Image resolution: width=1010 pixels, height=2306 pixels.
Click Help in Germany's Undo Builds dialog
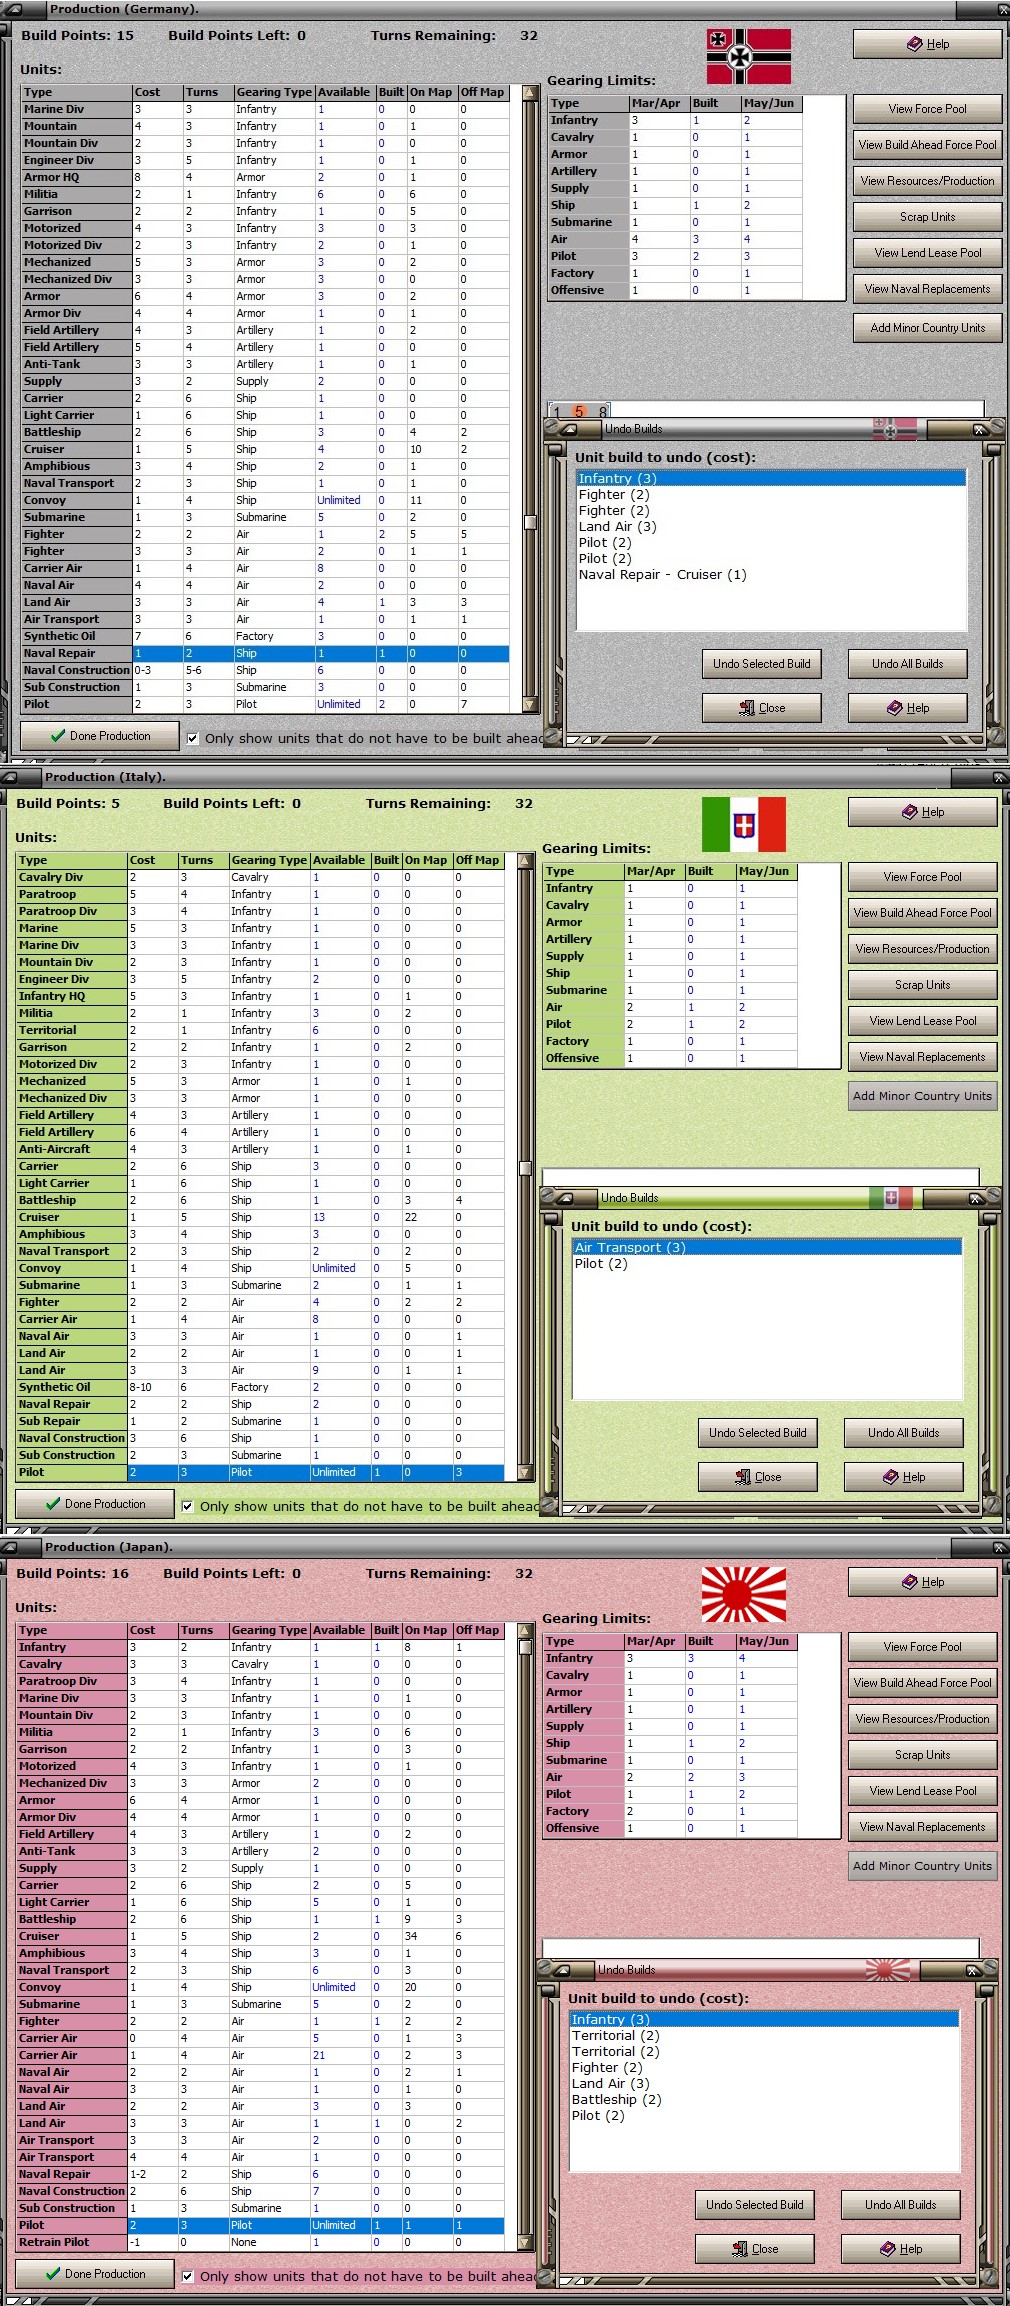(x=907, y=708)
